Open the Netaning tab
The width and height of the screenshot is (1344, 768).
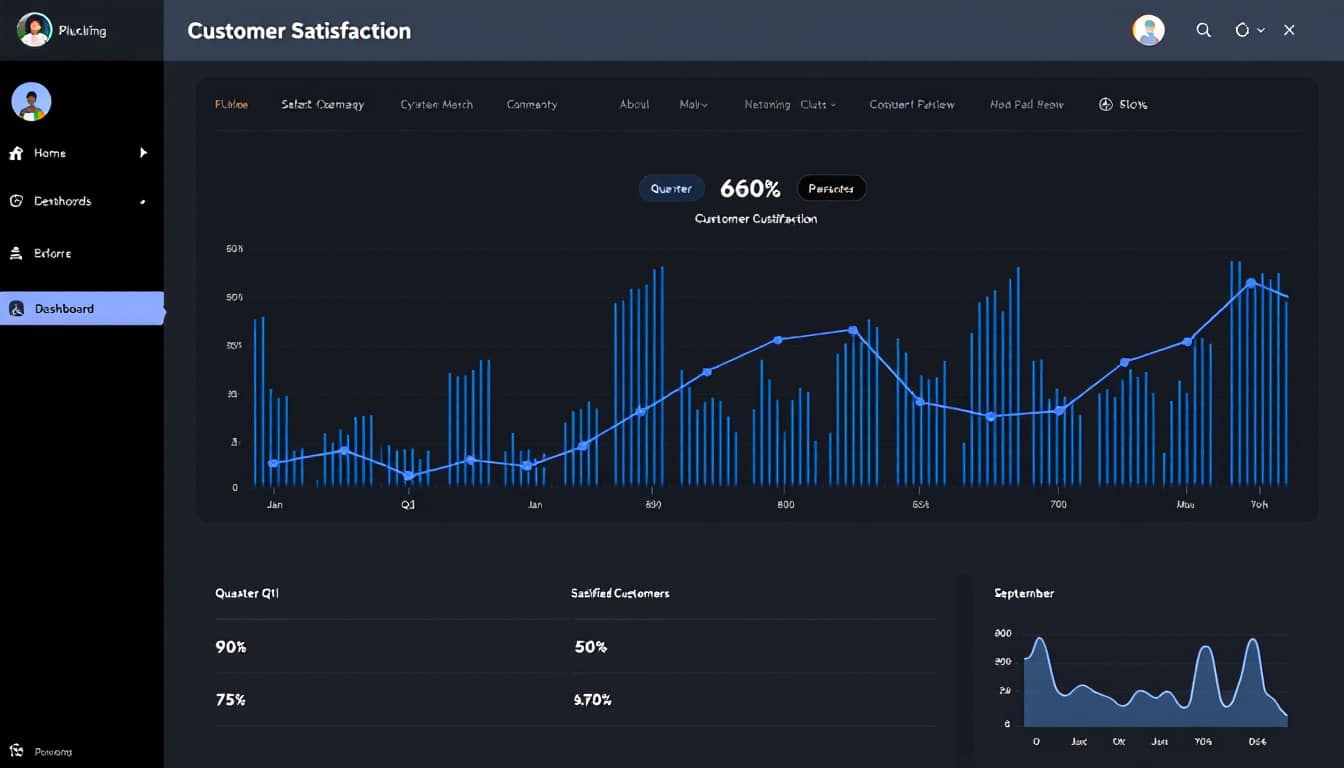[767, 104]
